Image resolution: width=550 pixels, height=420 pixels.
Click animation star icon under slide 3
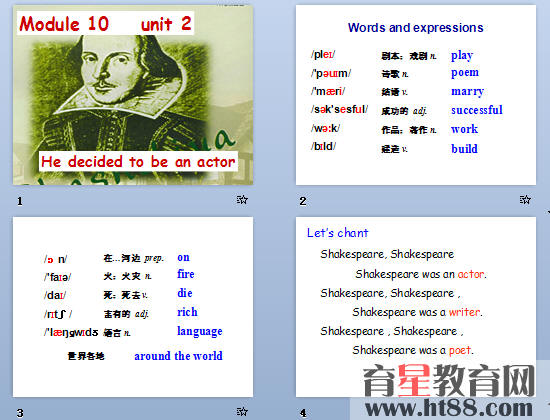click(x=242, y=411)
